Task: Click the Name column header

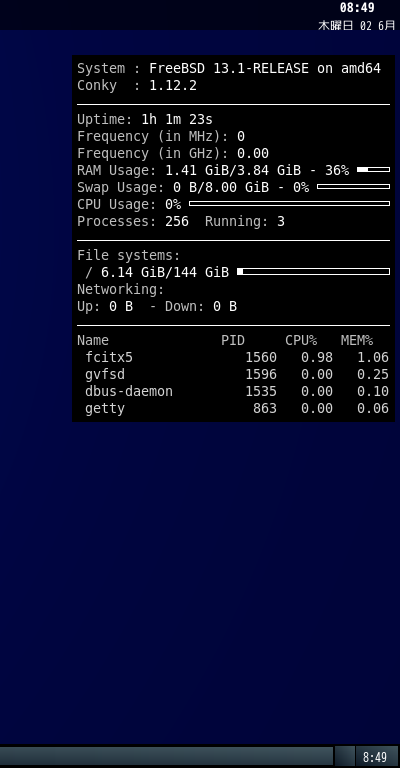Action: click(93, 340)
